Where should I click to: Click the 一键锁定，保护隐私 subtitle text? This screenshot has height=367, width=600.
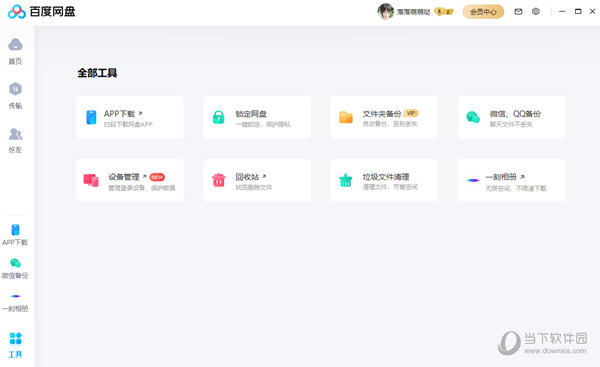tap(263, 124)
